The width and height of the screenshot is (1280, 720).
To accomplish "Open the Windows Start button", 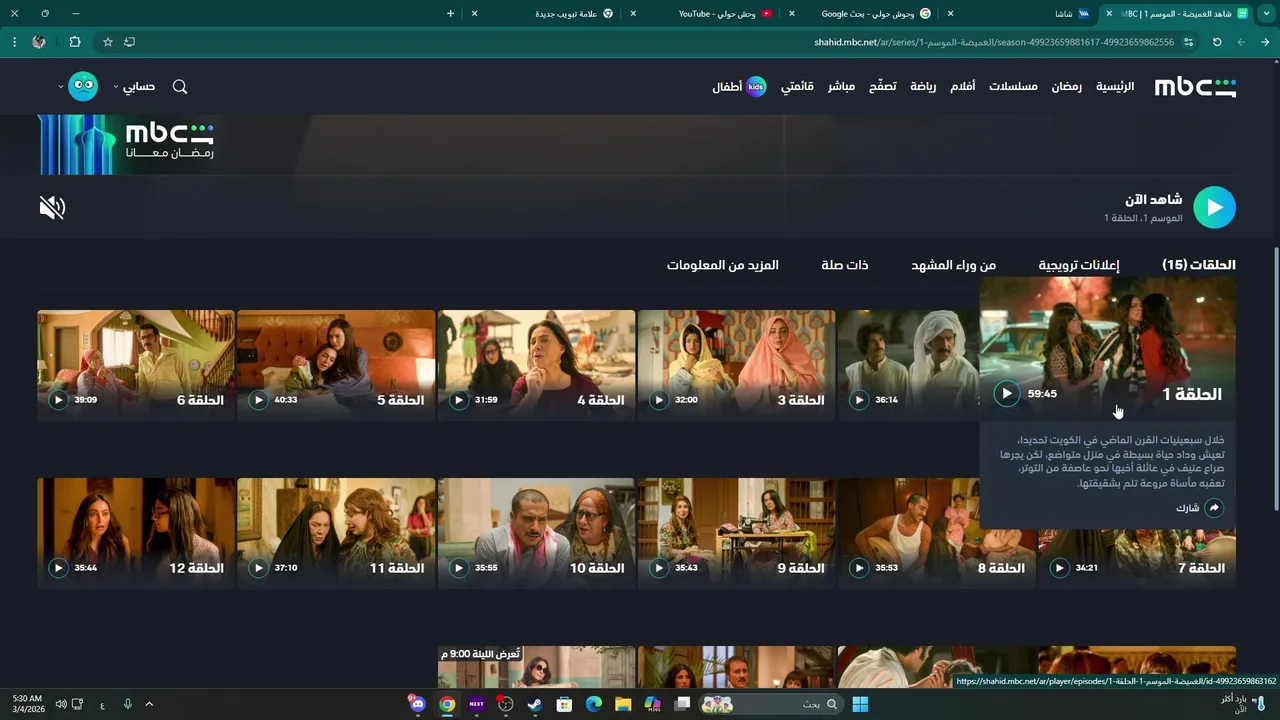I will 860,704.
